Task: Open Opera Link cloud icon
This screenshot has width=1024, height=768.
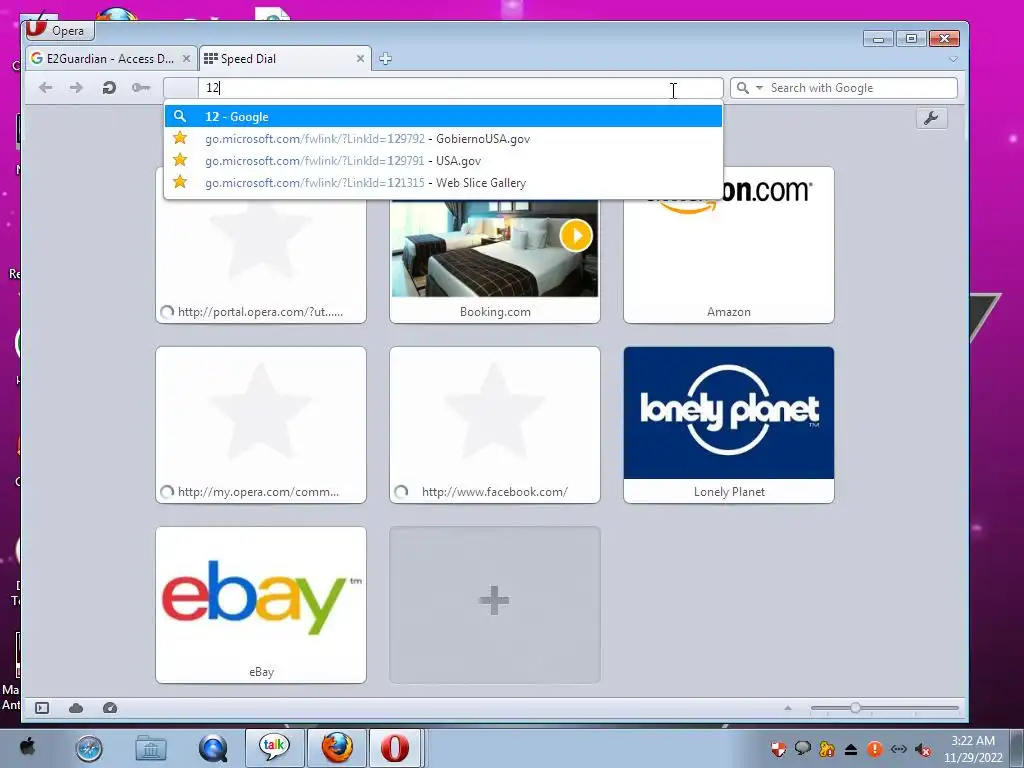Action: 76,708
